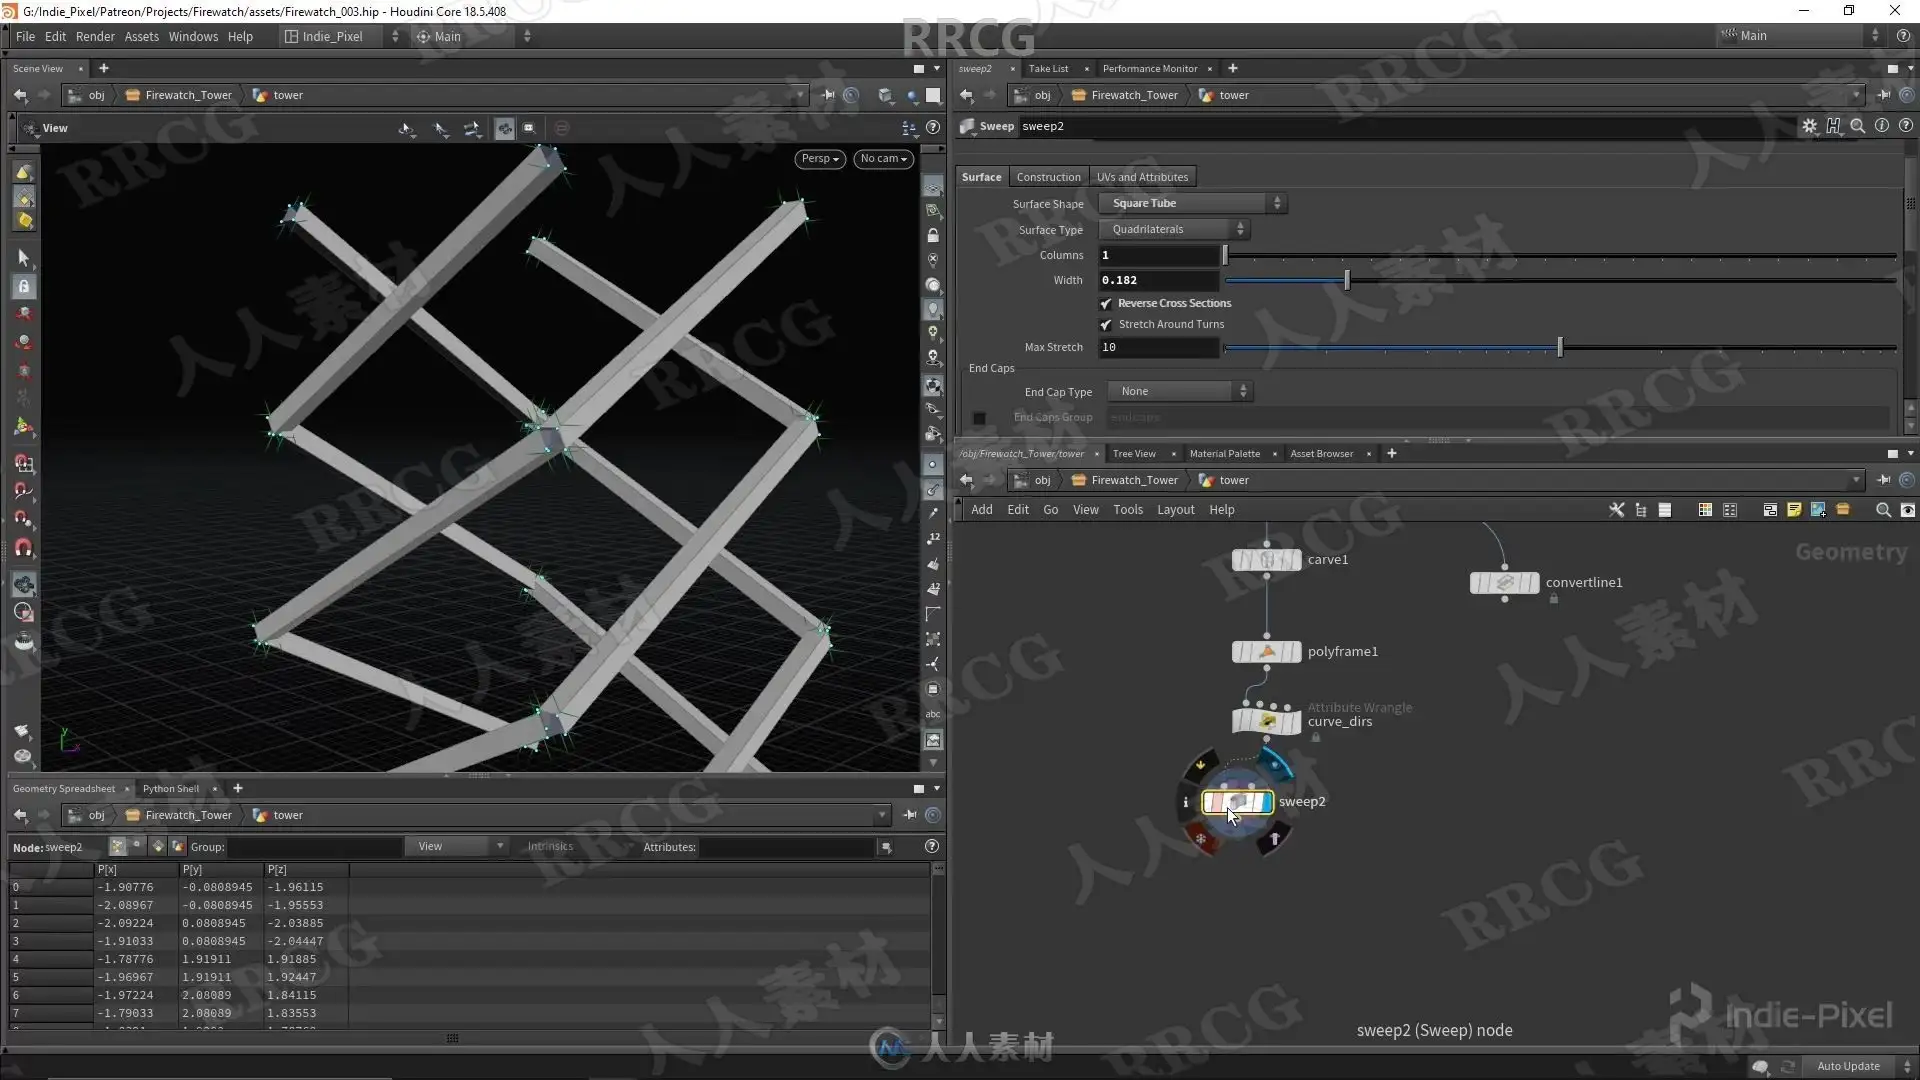Select the arrow Select tool in viewport toolbar
The width and height of the screenshot is (1920, 1080).
[x=23, y=258]
